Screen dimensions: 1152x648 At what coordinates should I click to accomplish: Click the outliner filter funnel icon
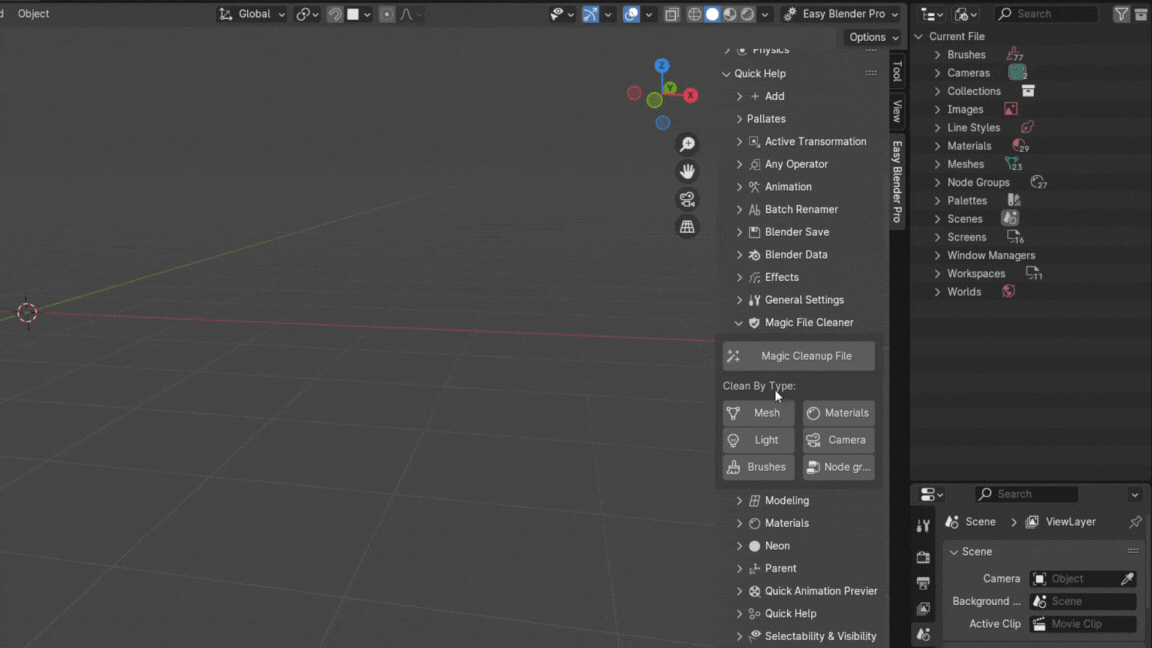[x=1121, y=14]
